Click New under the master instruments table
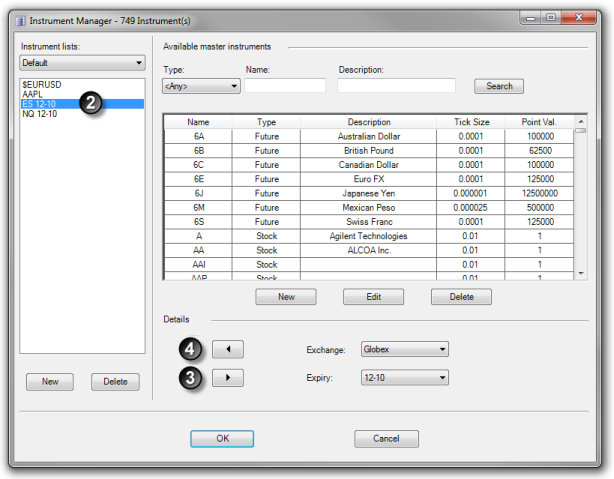 [286, 296]
